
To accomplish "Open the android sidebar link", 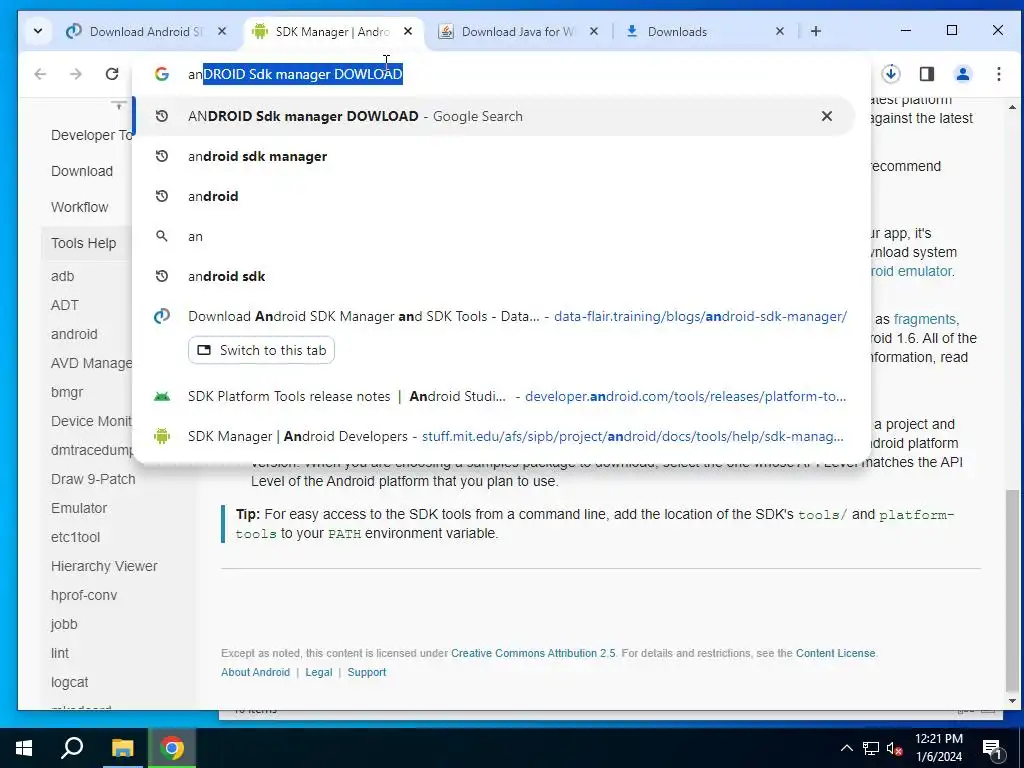I will 74,334.
